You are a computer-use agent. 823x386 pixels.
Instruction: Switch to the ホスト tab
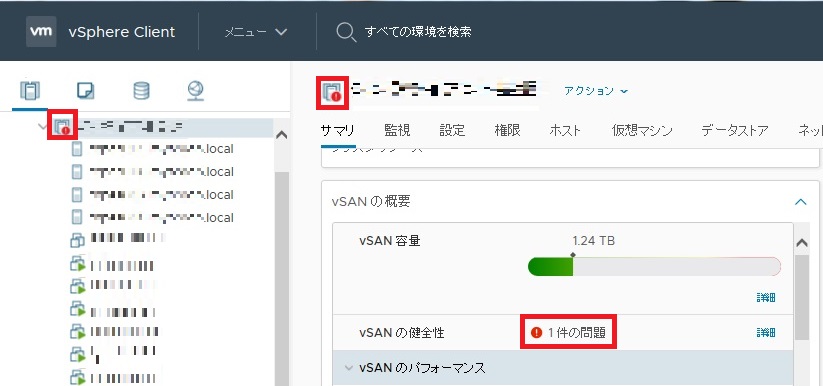coord(565,130)
